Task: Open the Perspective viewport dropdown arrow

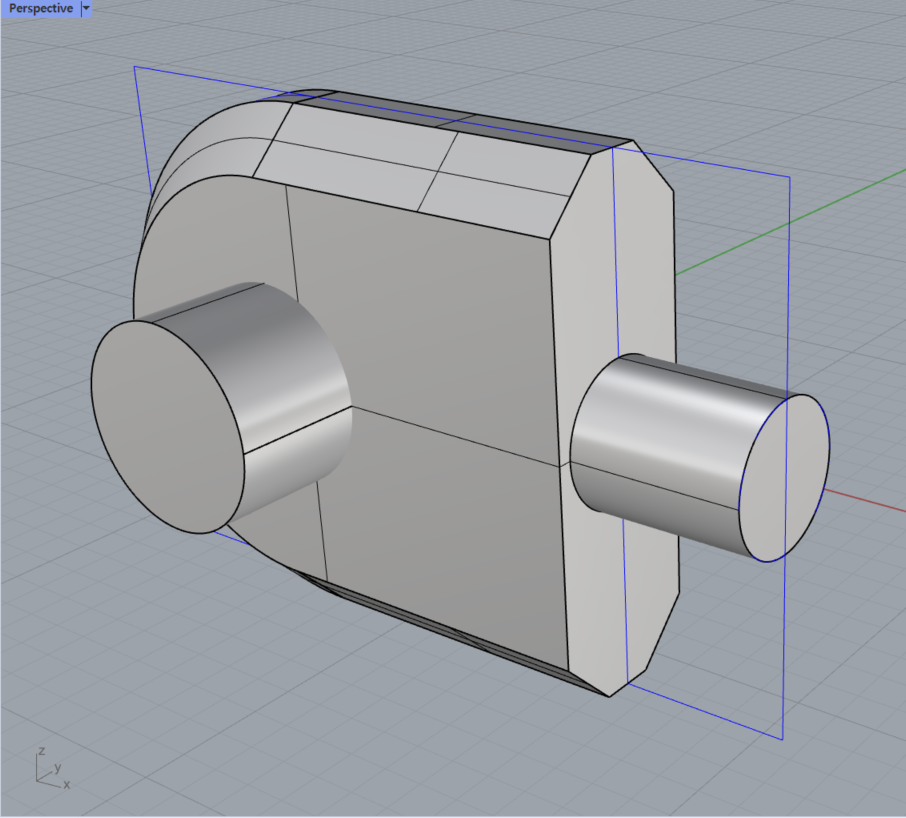Action: [x=86, y=9]
